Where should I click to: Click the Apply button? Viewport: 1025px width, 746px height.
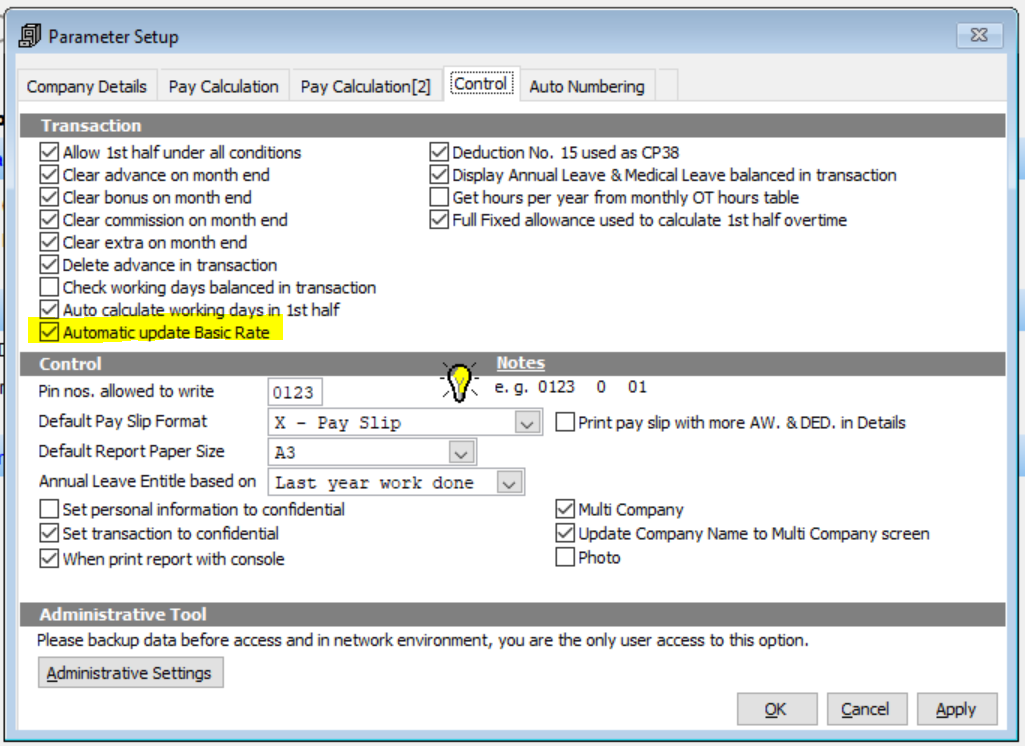[956, 708]
